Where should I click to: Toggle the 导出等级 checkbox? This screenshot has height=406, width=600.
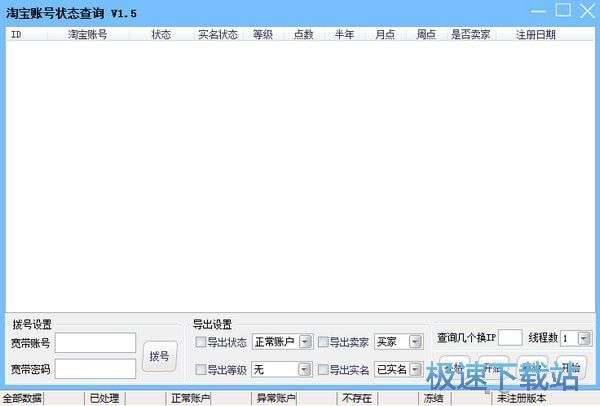(x=201, y=370)
